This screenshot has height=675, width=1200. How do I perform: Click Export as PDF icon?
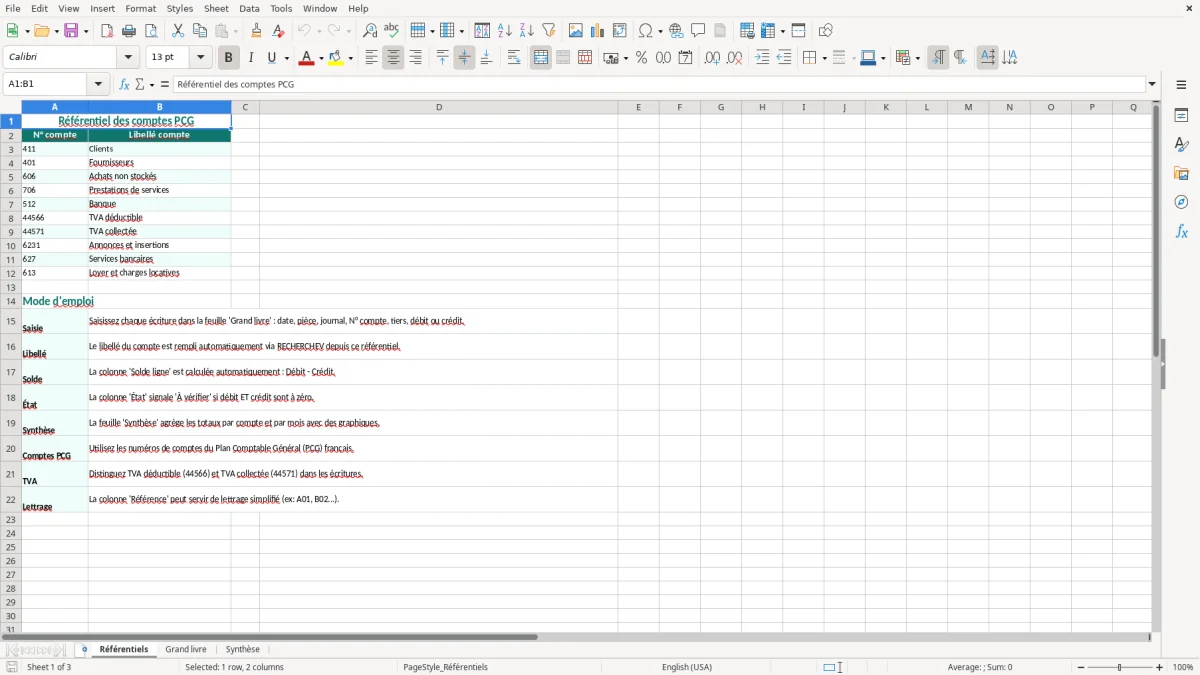pyautogui.click(x=107, y=31)
